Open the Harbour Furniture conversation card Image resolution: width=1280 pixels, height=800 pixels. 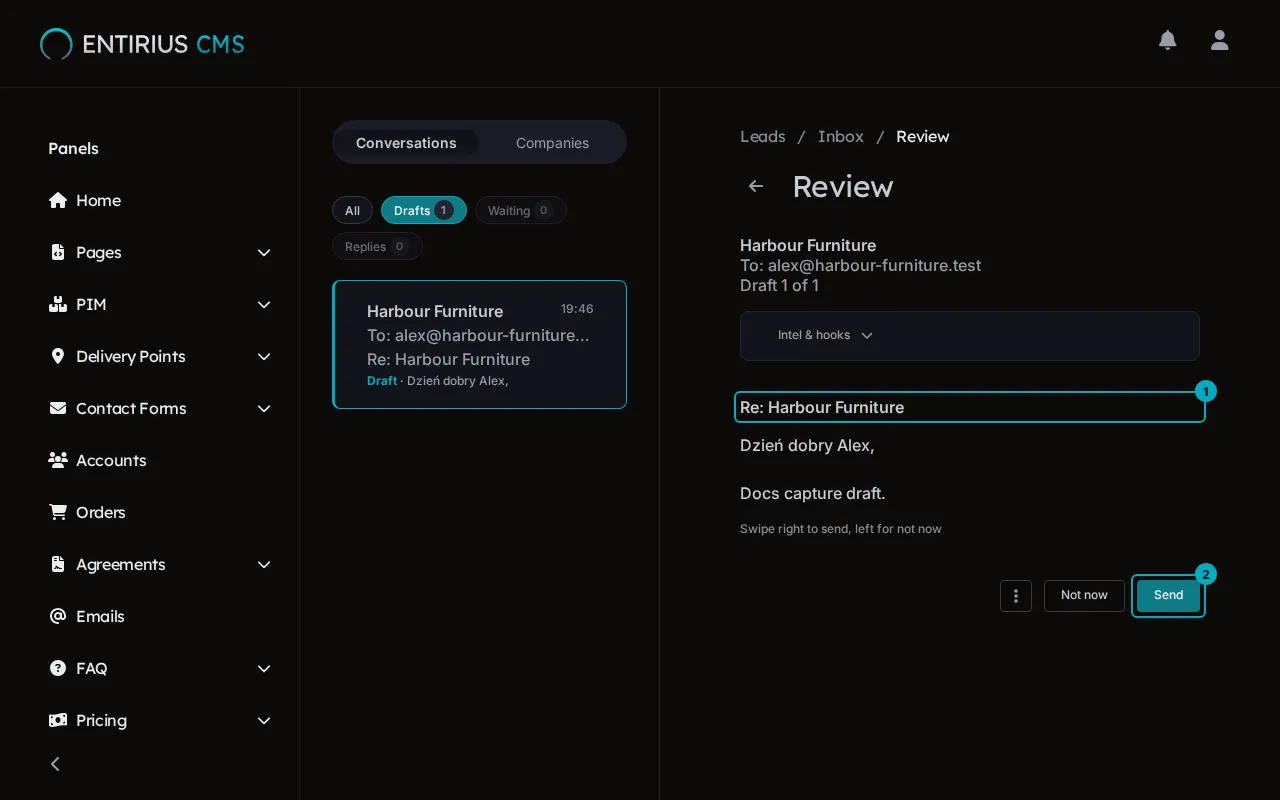[480, 345]
